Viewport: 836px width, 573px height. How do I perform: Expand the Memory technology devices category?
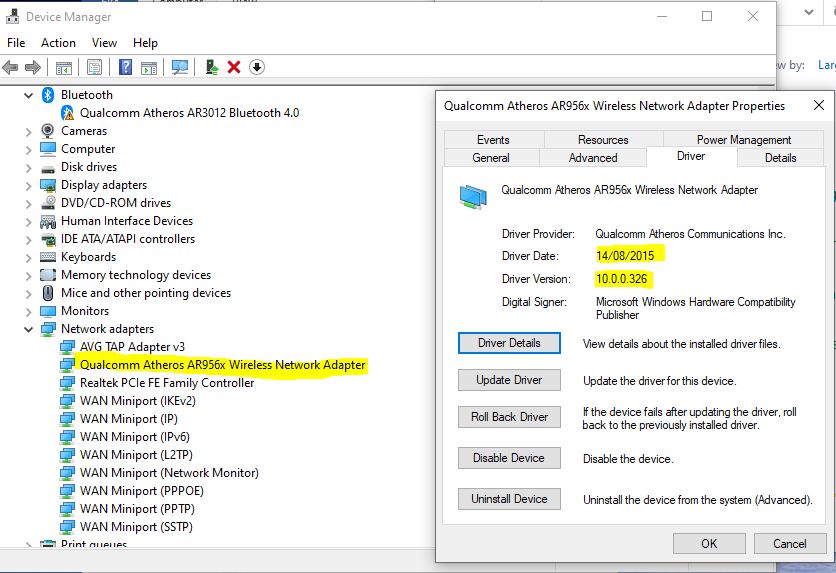[28, 276]
